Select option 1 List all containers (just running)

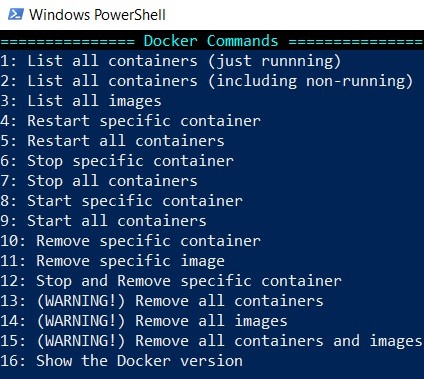170,61
